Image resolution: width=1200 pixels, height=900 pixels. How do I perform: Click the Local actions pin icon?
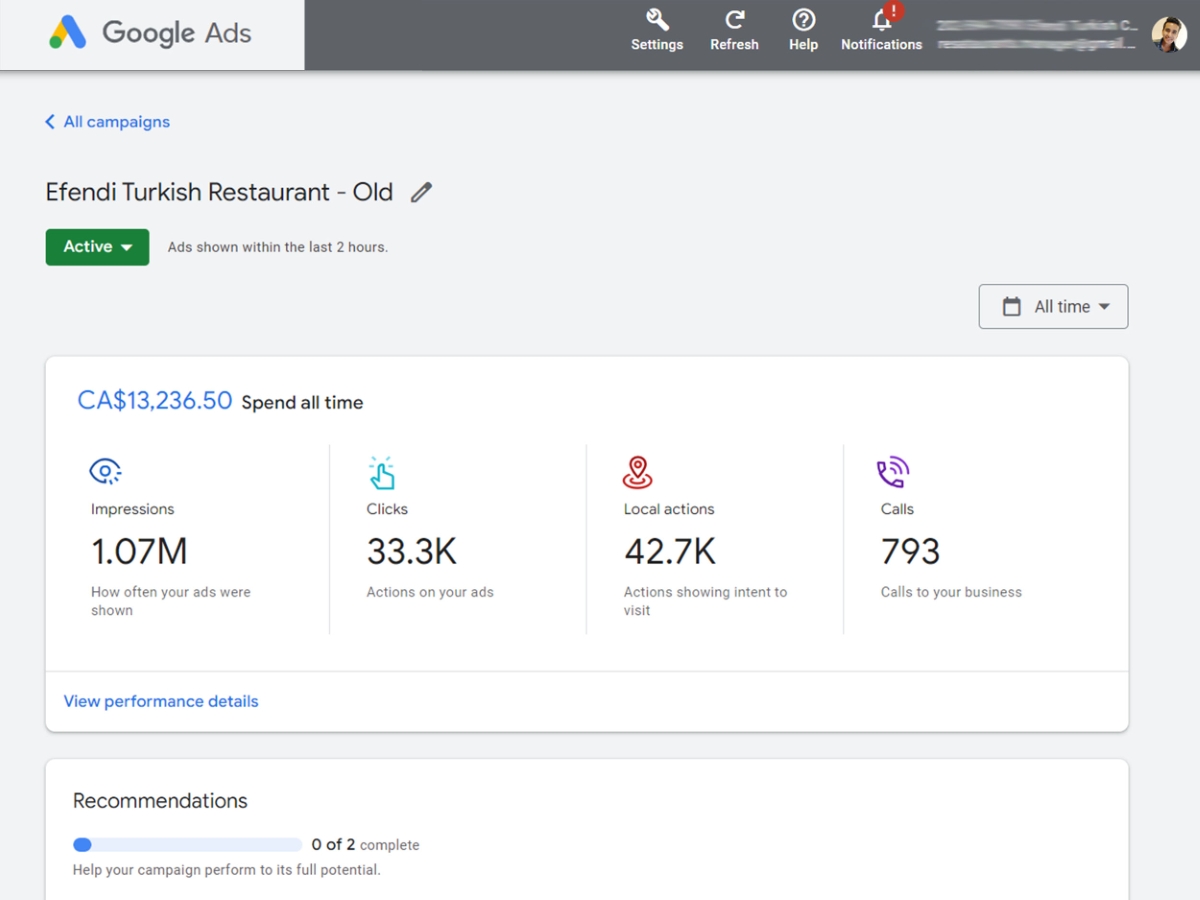(x=639, y=470)
